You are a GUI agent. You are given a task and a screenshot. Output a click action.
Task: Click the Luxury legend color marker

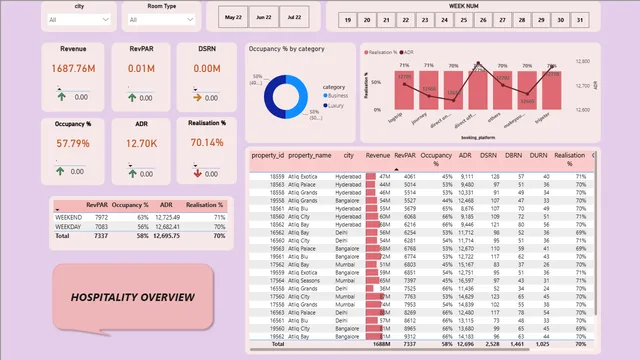(x=325, y=105)
